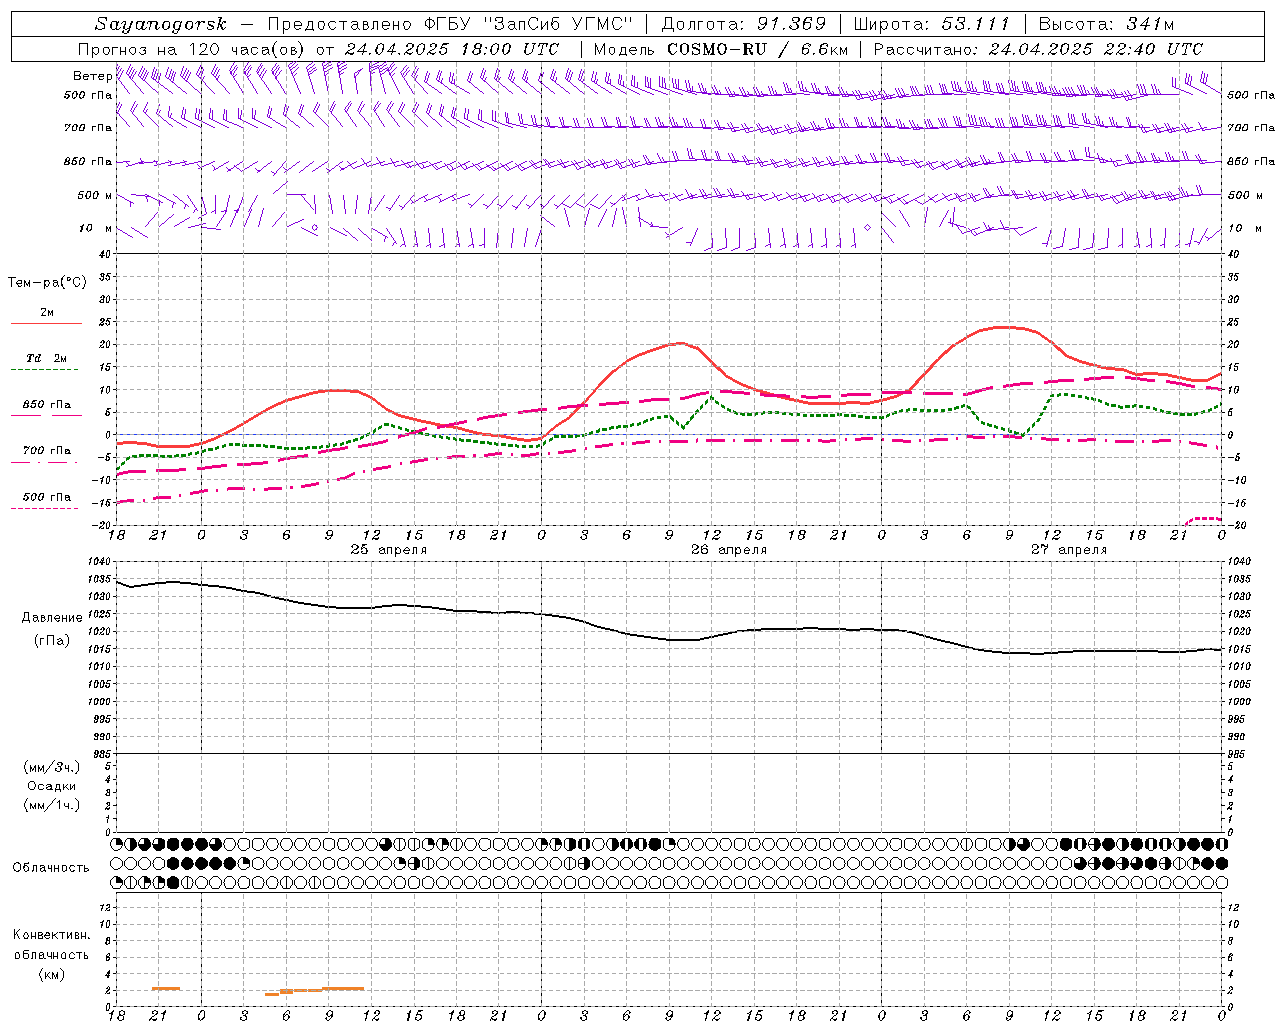
Task: Click the 27 апреля date label
Action: point(1069,550)
